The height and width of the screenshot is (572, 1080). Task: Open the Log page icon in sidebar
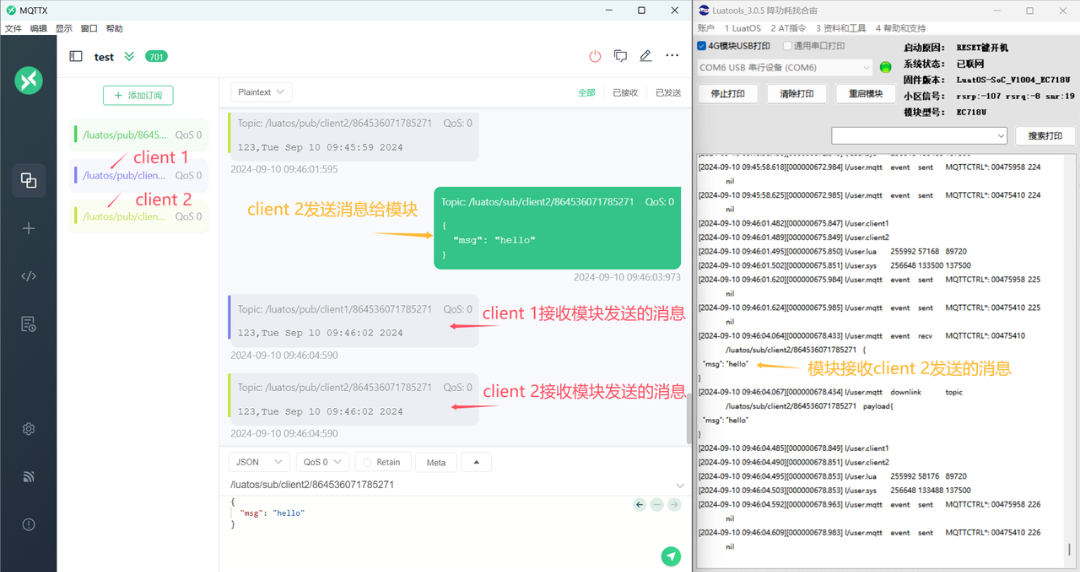click(28, 324)
